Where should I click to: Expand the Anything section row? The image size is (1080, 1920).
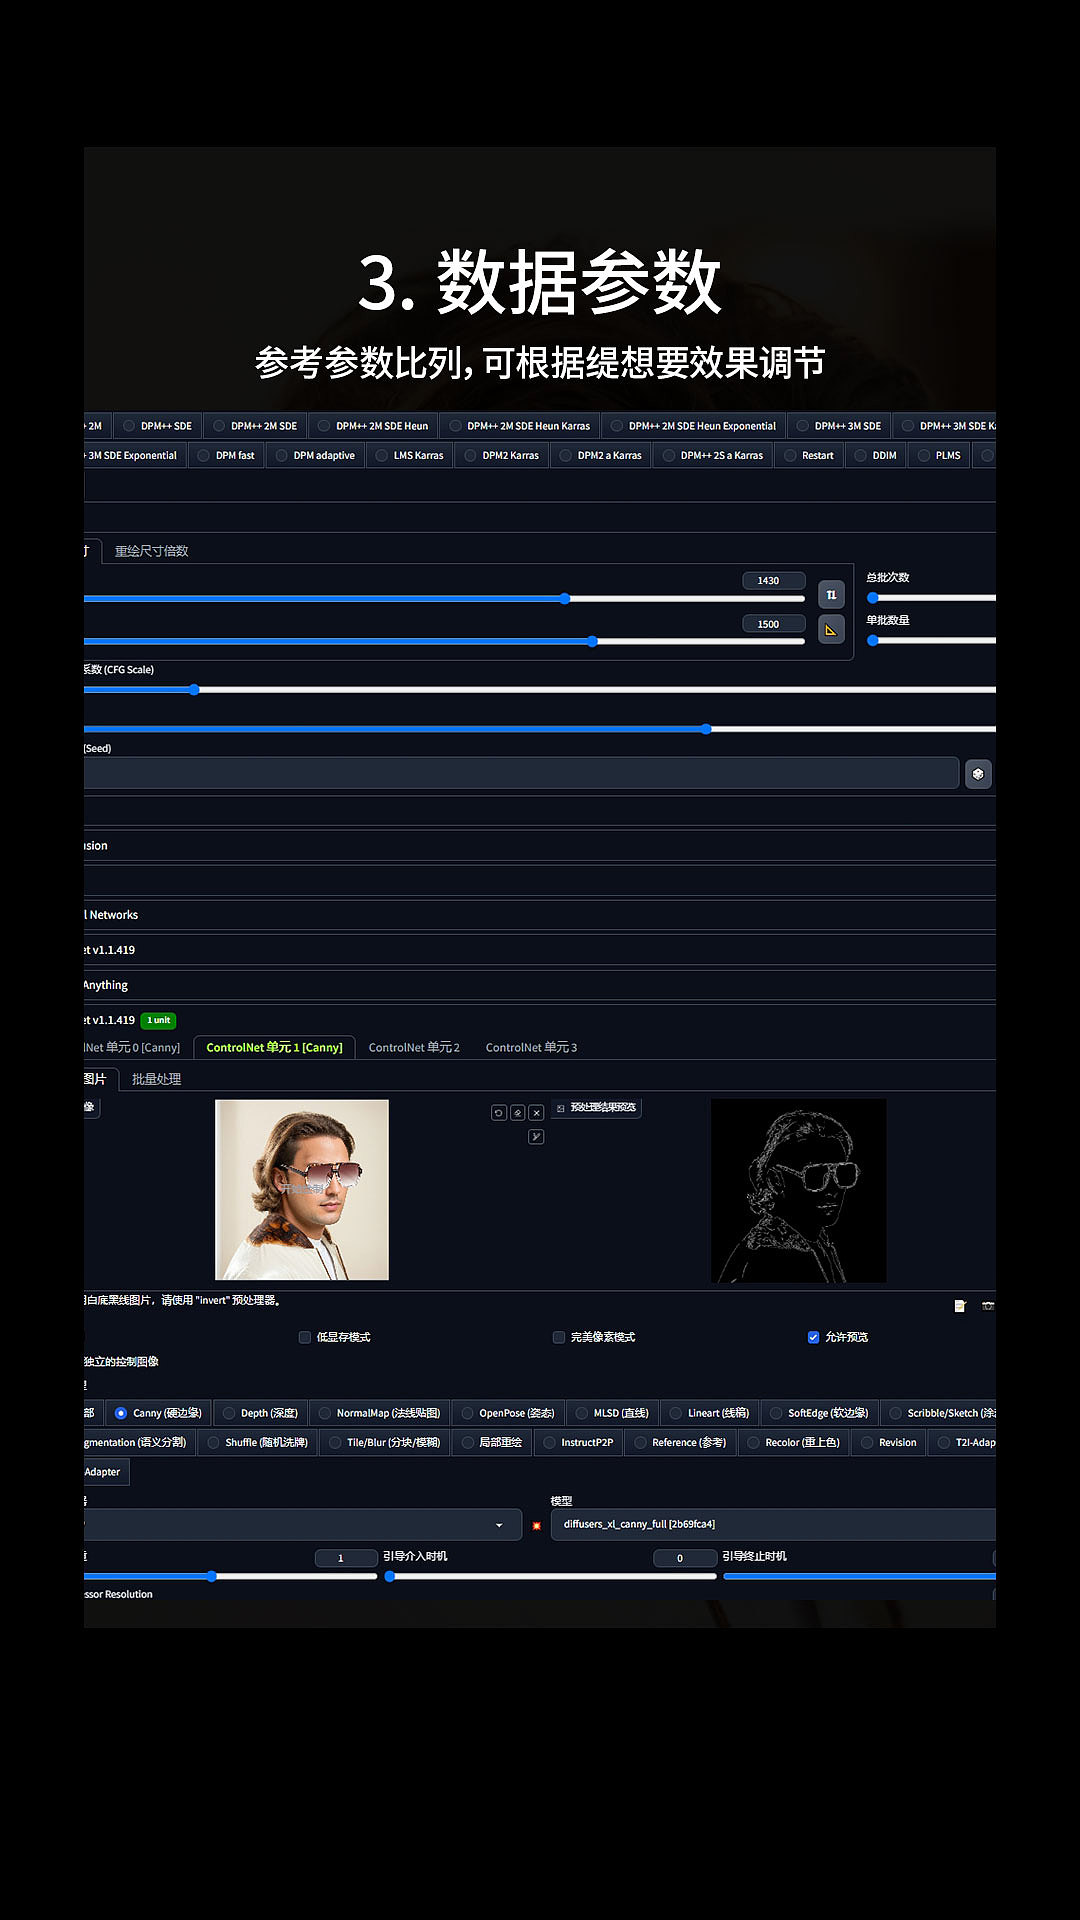[x=540, y=985]
